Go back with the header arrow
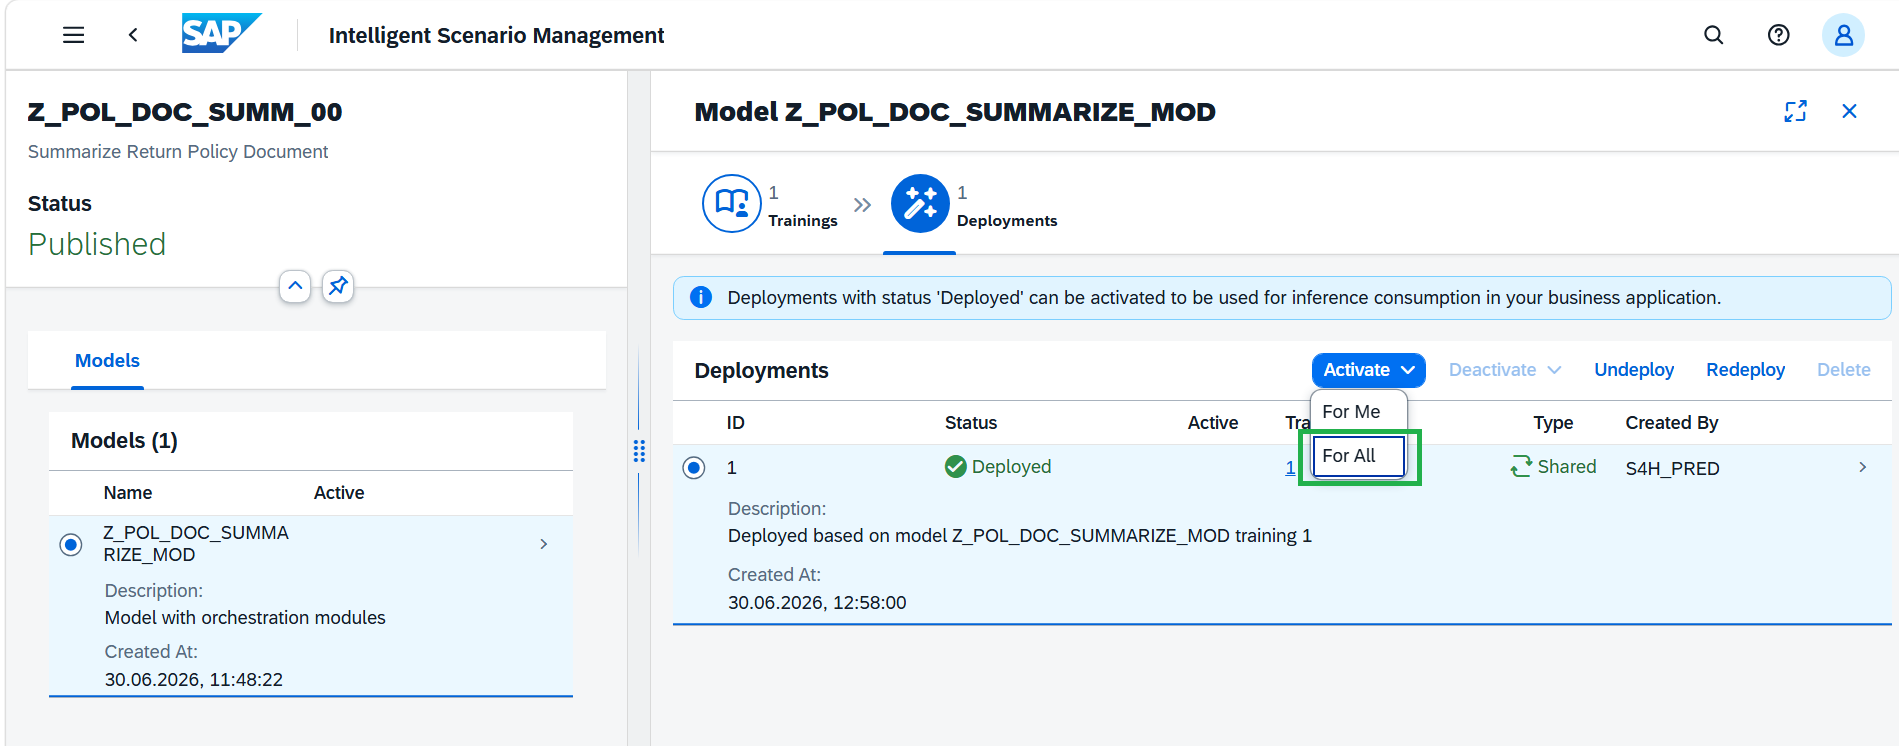Screen dimensions: 1899x746 coord(133,35)
